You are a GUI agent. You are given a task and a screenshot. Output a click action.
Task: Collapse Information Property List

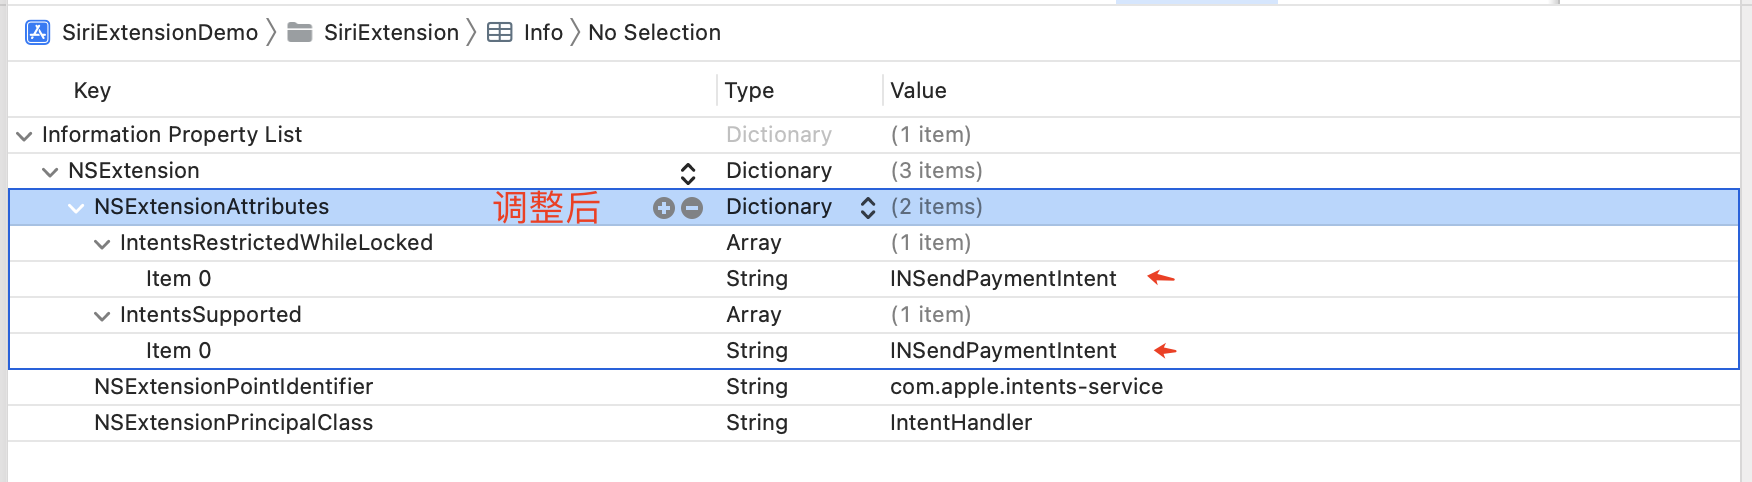coord(24,136)
